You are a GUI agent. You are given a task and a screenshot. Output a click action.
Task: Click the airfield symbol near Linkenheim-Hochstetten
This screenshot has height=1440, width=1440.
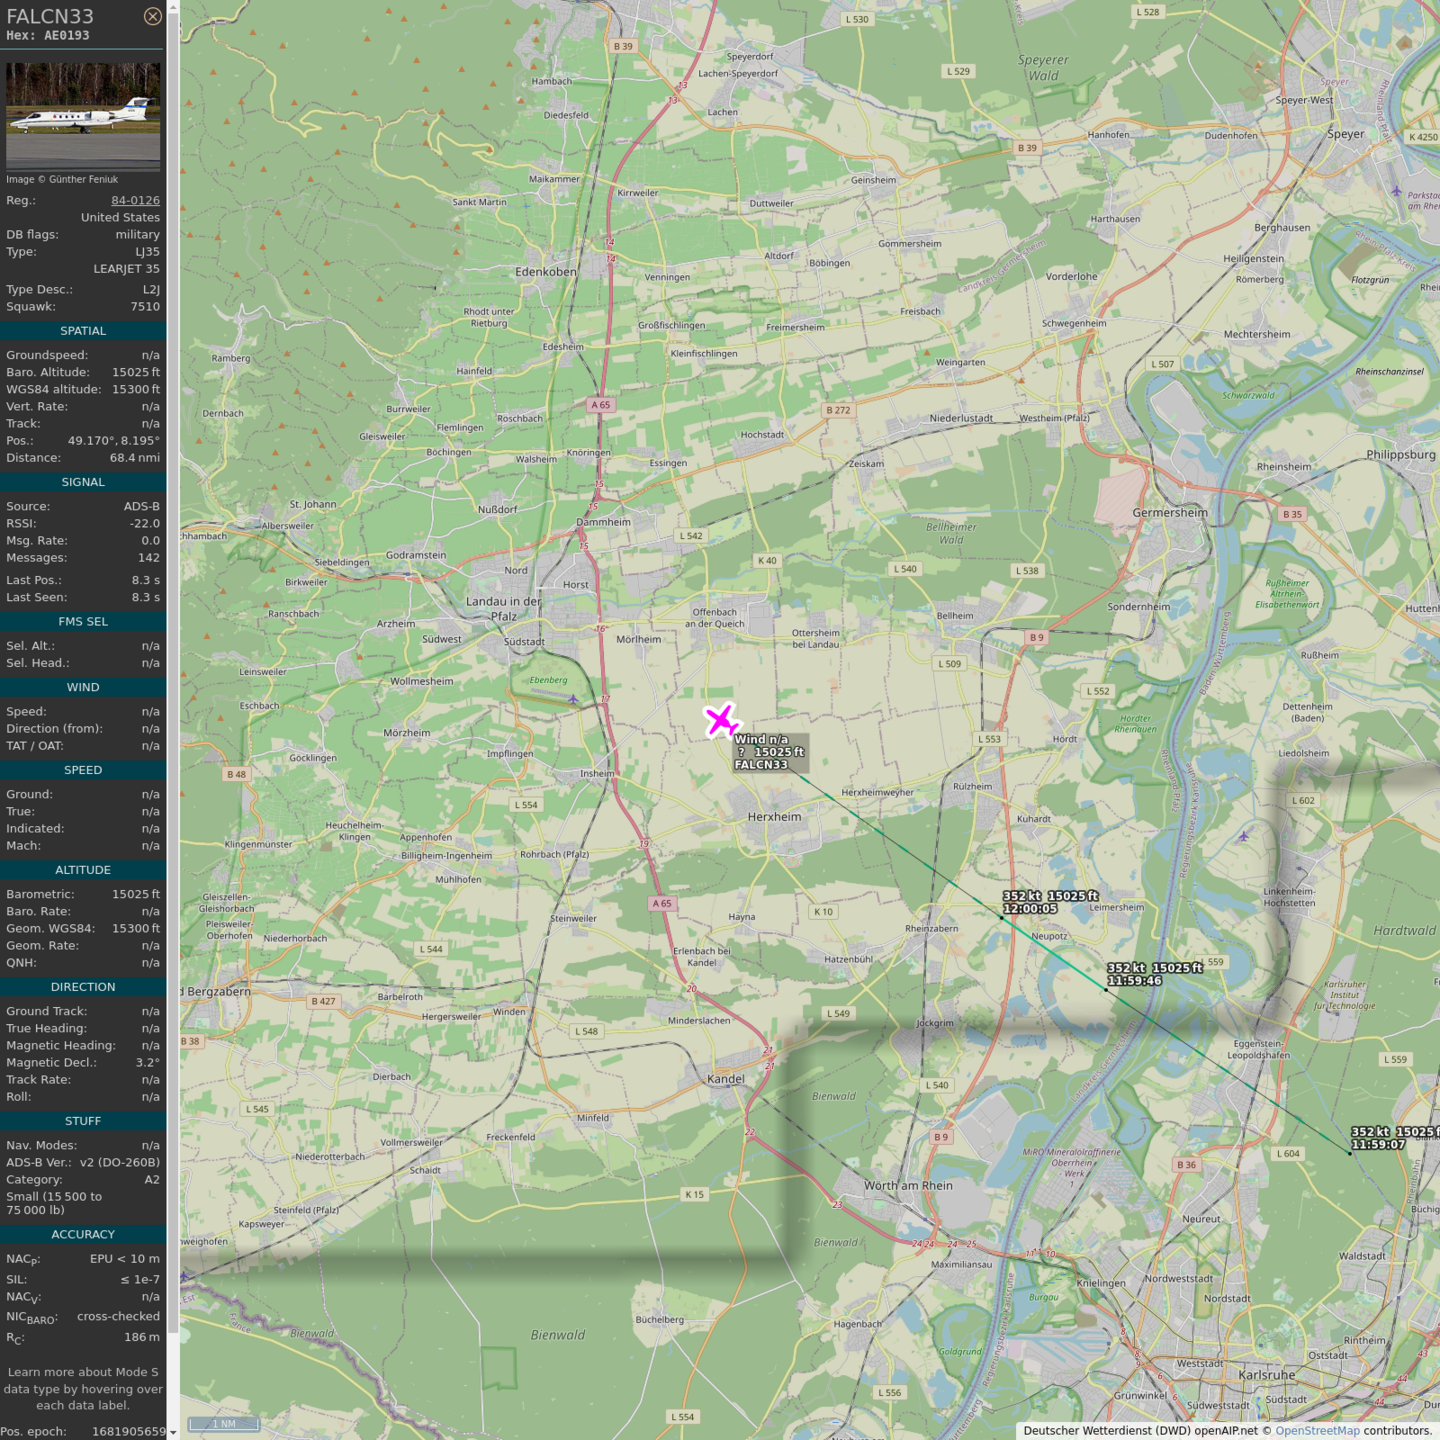pos(1243,836)
